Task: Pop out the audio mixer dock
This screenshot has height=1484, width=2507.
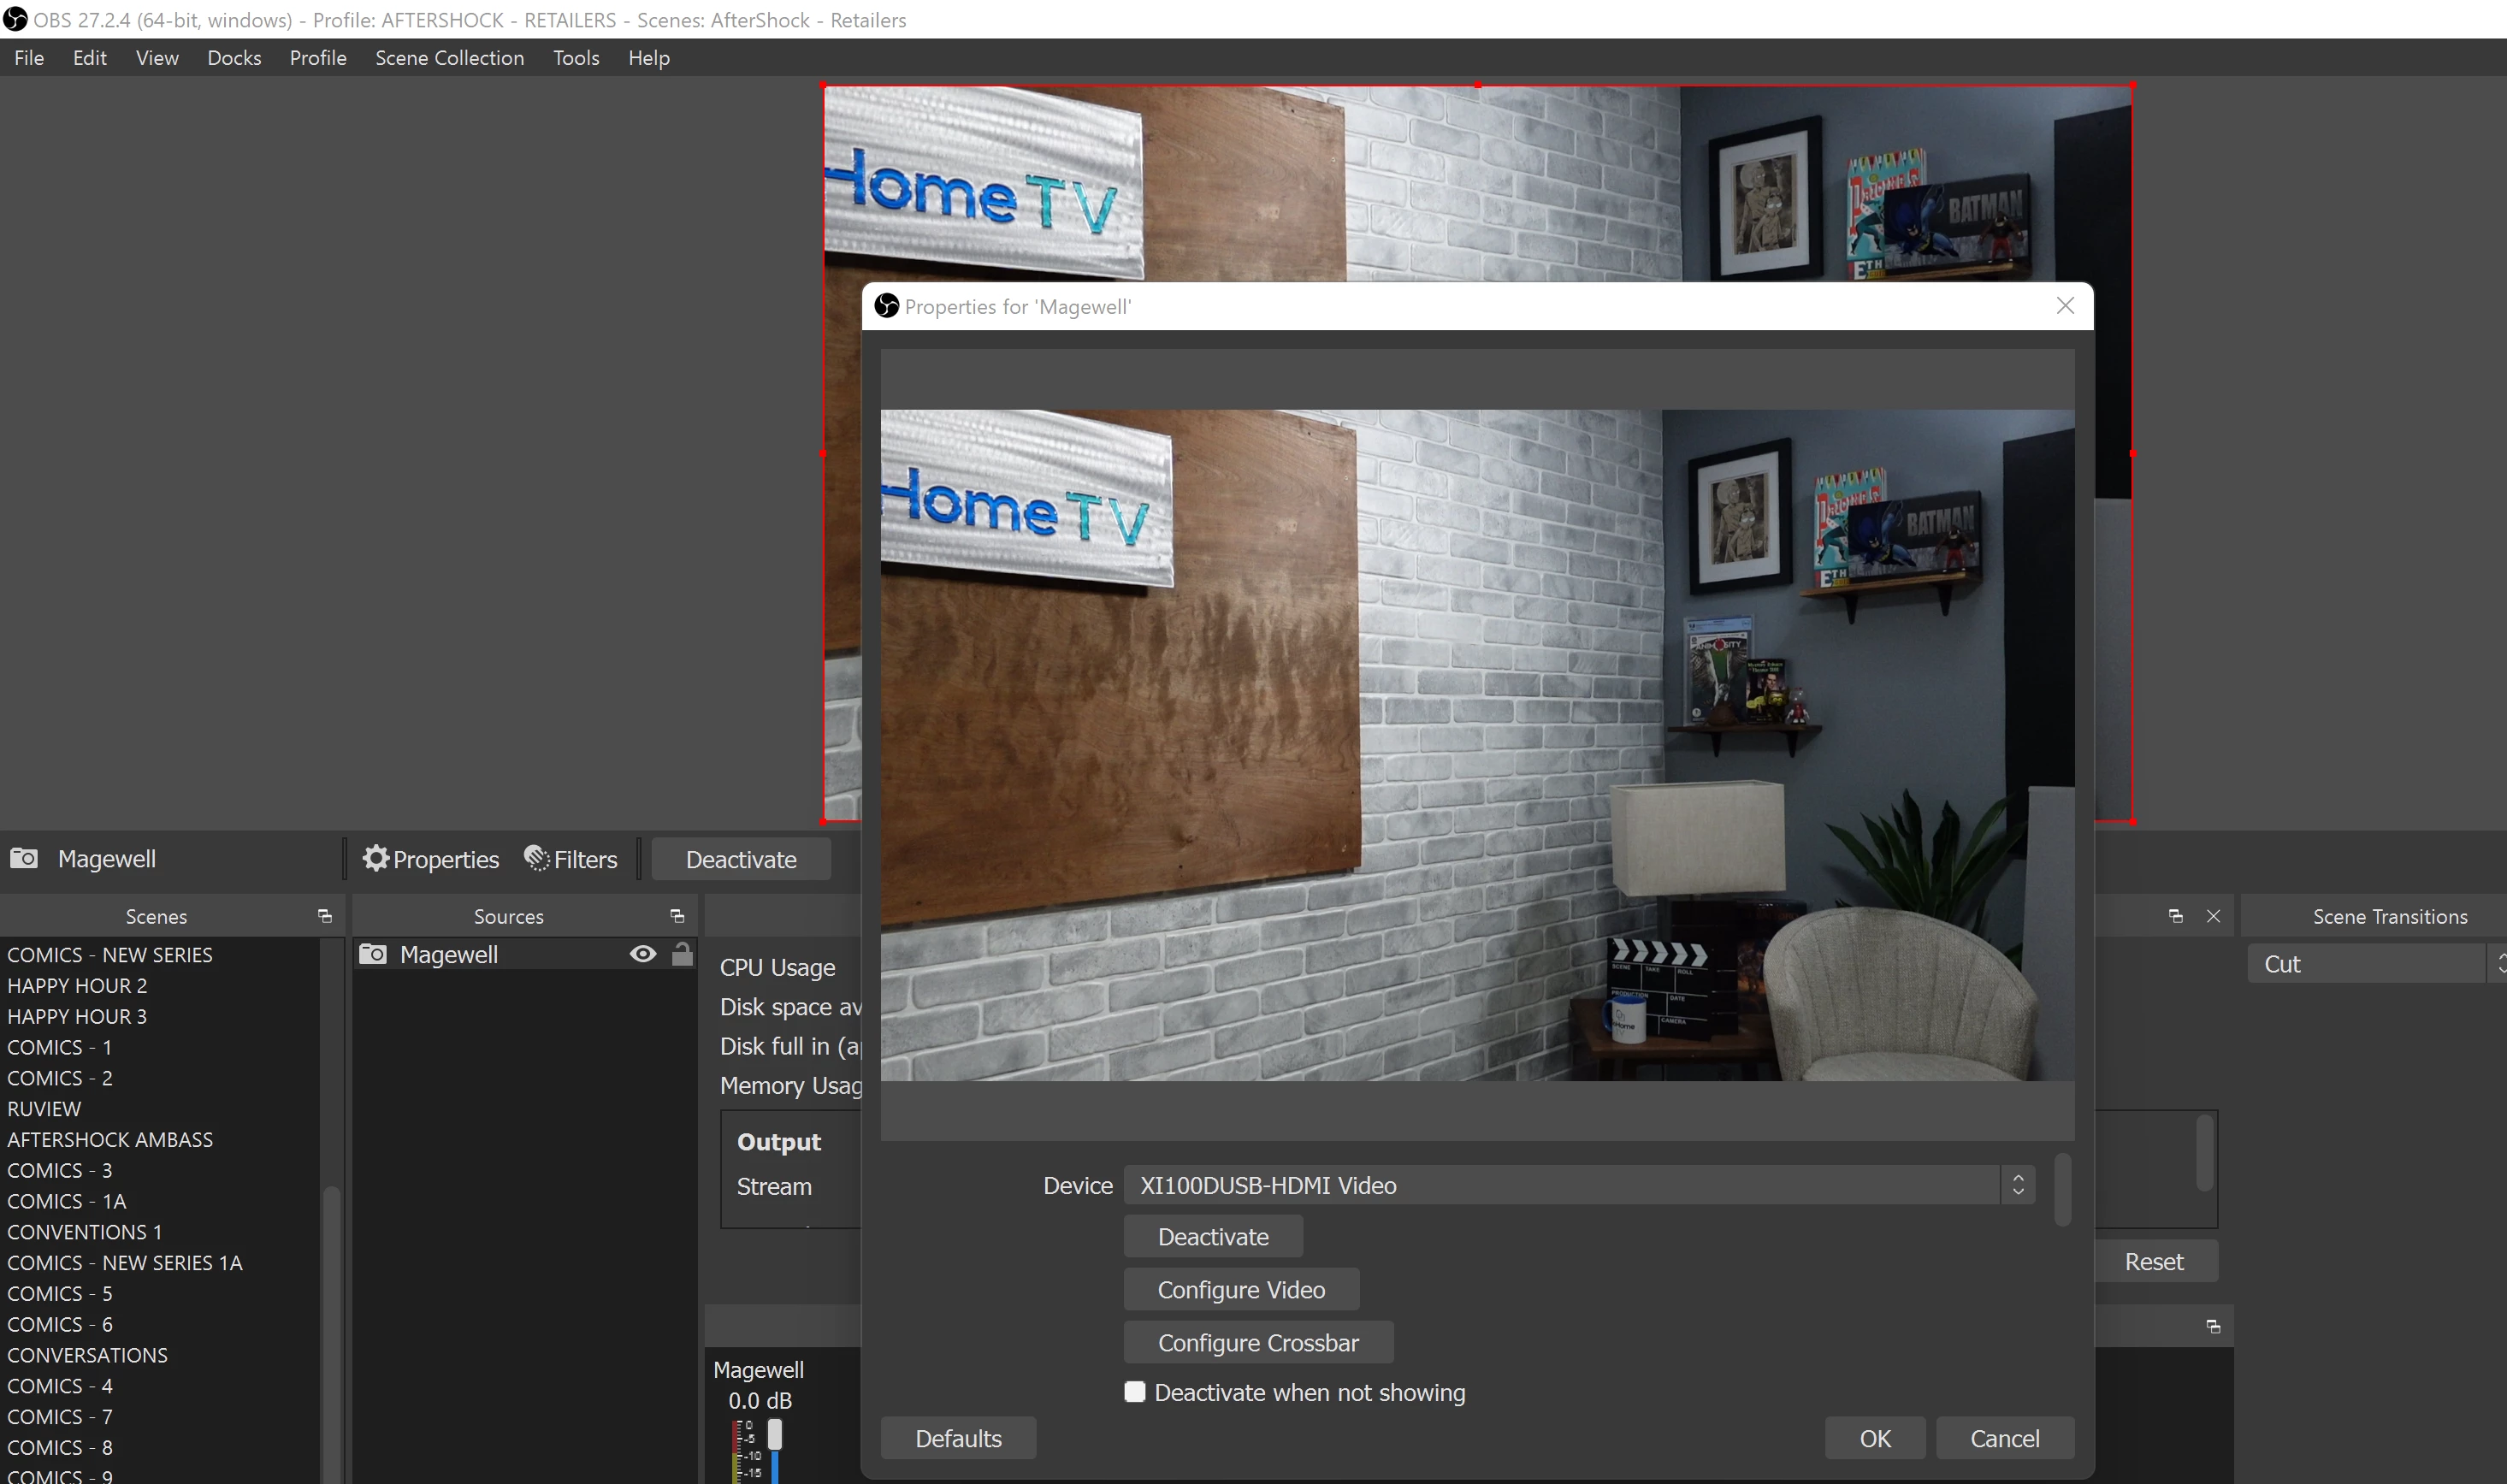Action: [2213, 1326]
